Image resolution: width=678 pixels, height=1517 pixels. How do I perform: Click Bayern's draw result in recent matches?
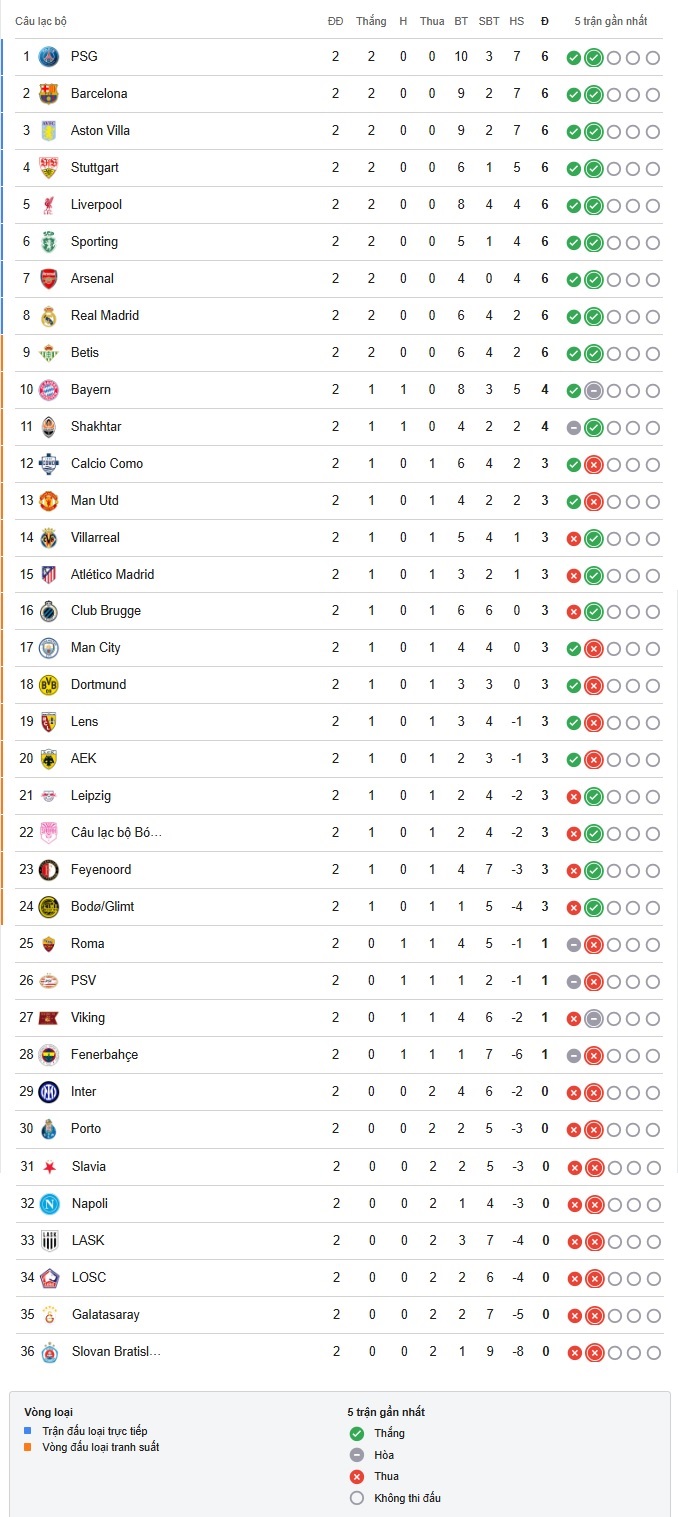click(593, 391)
